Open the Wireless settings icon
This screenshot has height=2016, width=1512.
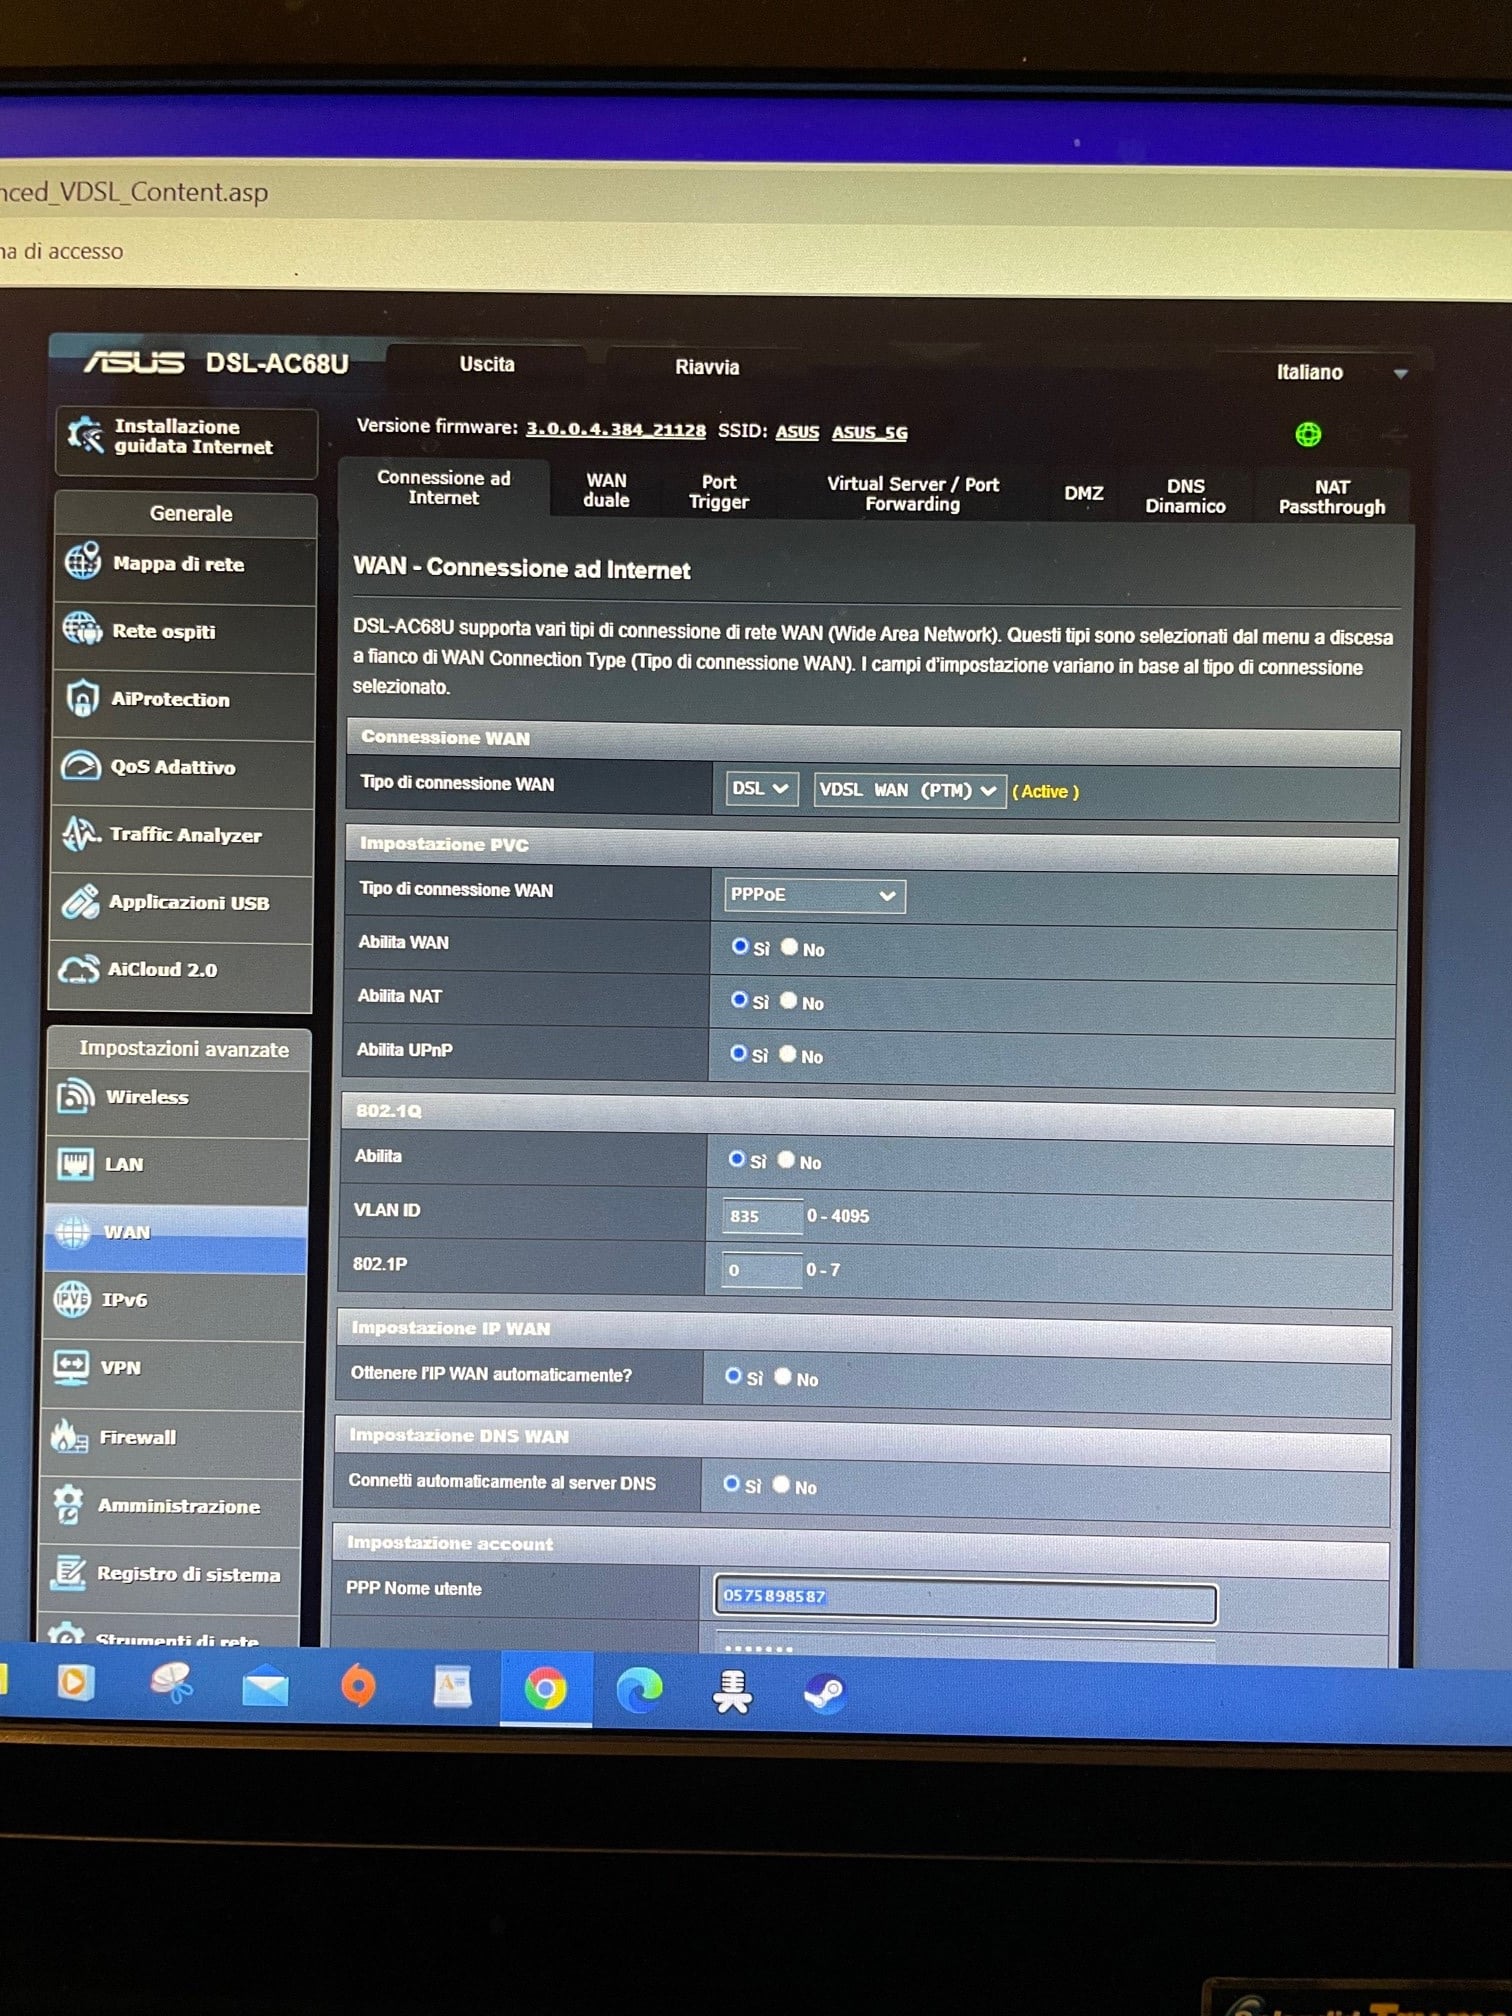[75, 1097]
